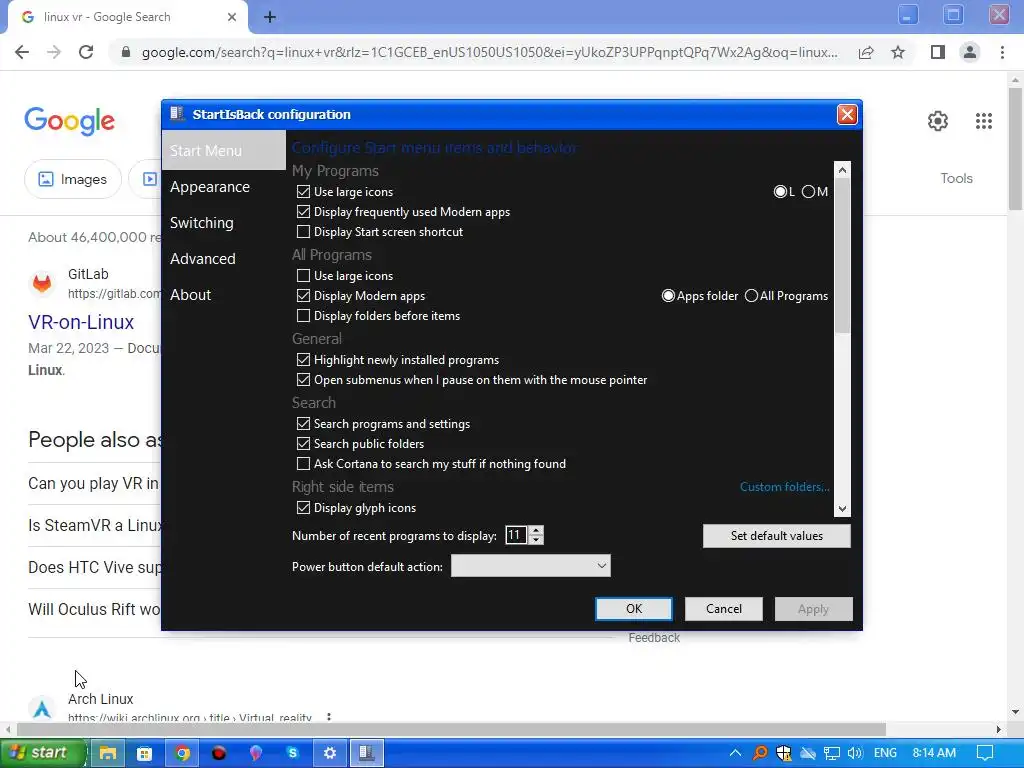Open Chrome profile avatar
Image resolution: width=1024 pixels, height=768 pixels.
970,52
